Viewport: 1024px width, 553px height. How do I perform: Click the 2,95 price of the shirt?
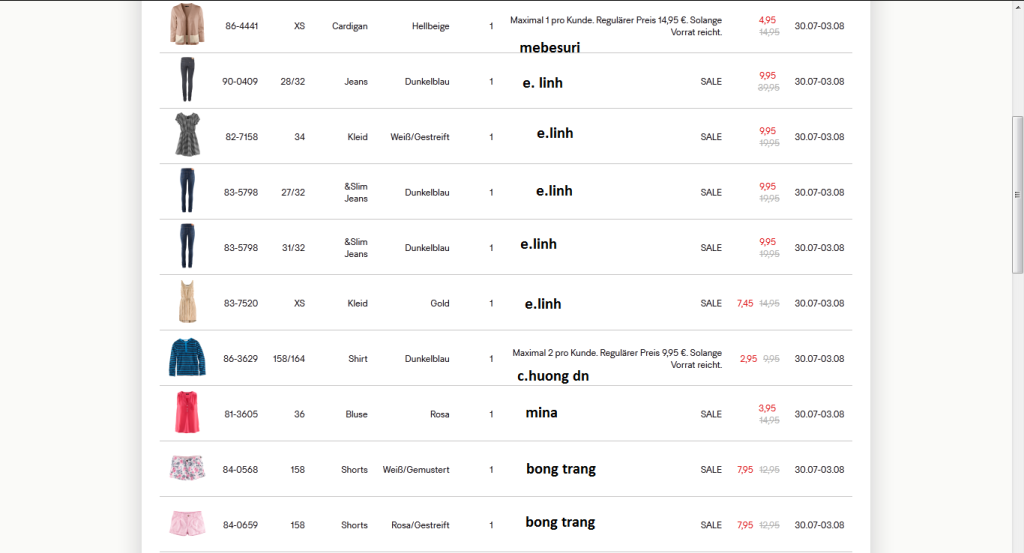(x=749, y=358)
